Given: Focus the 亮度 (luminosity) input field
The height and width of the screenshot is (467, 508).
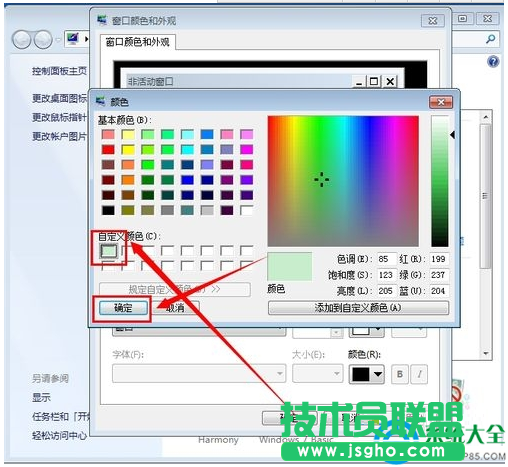Looking at the screenshot, I should (x=387, y=291).
